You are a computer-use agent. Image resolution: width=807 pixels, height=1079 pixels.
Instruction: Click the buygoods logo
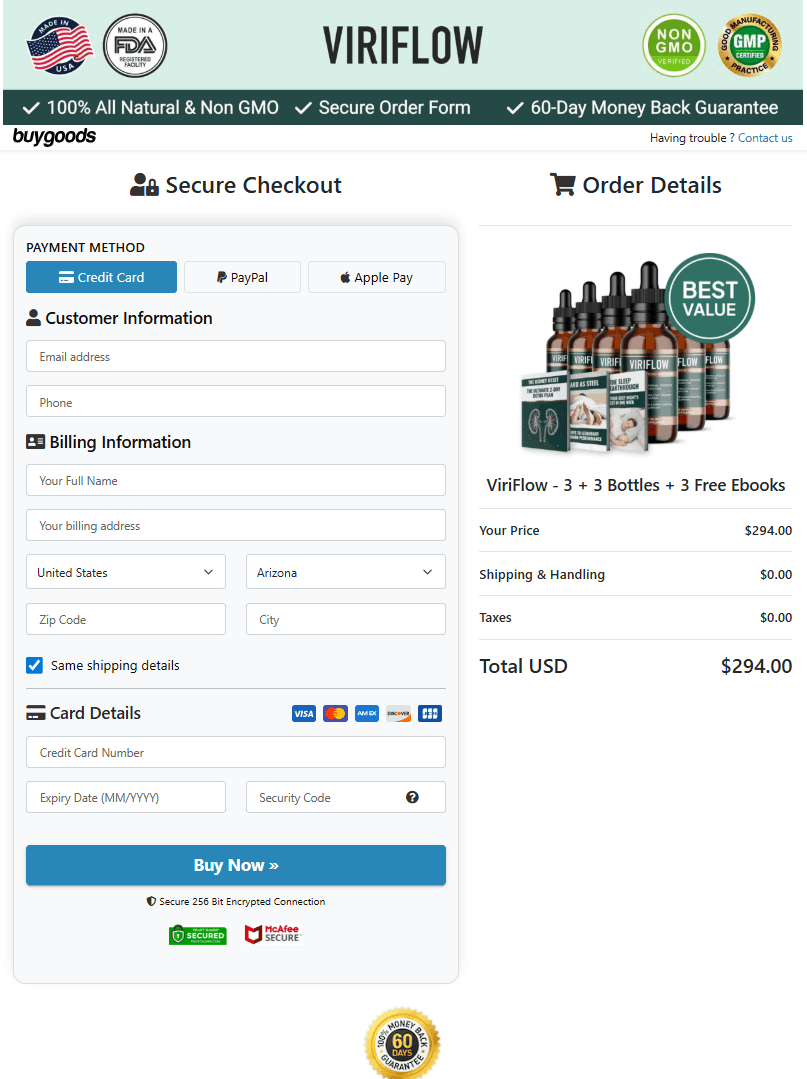[x=54, y=137]
